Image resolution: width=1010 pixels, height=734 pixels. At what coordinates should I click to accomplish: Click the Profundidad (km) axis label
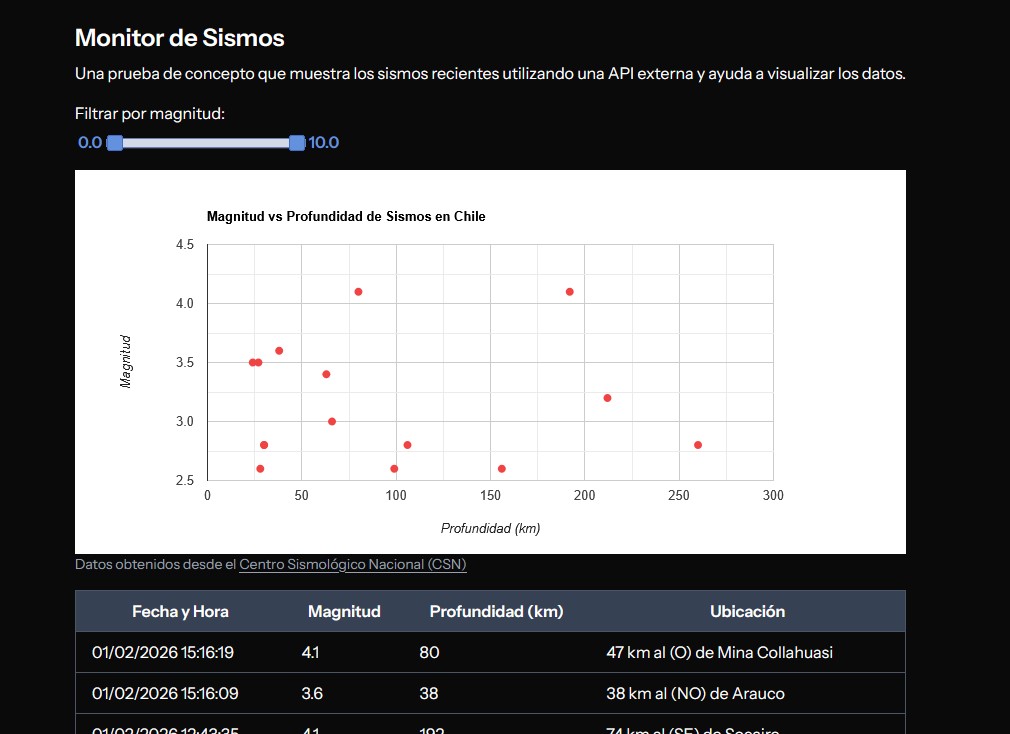coord(490,528)
